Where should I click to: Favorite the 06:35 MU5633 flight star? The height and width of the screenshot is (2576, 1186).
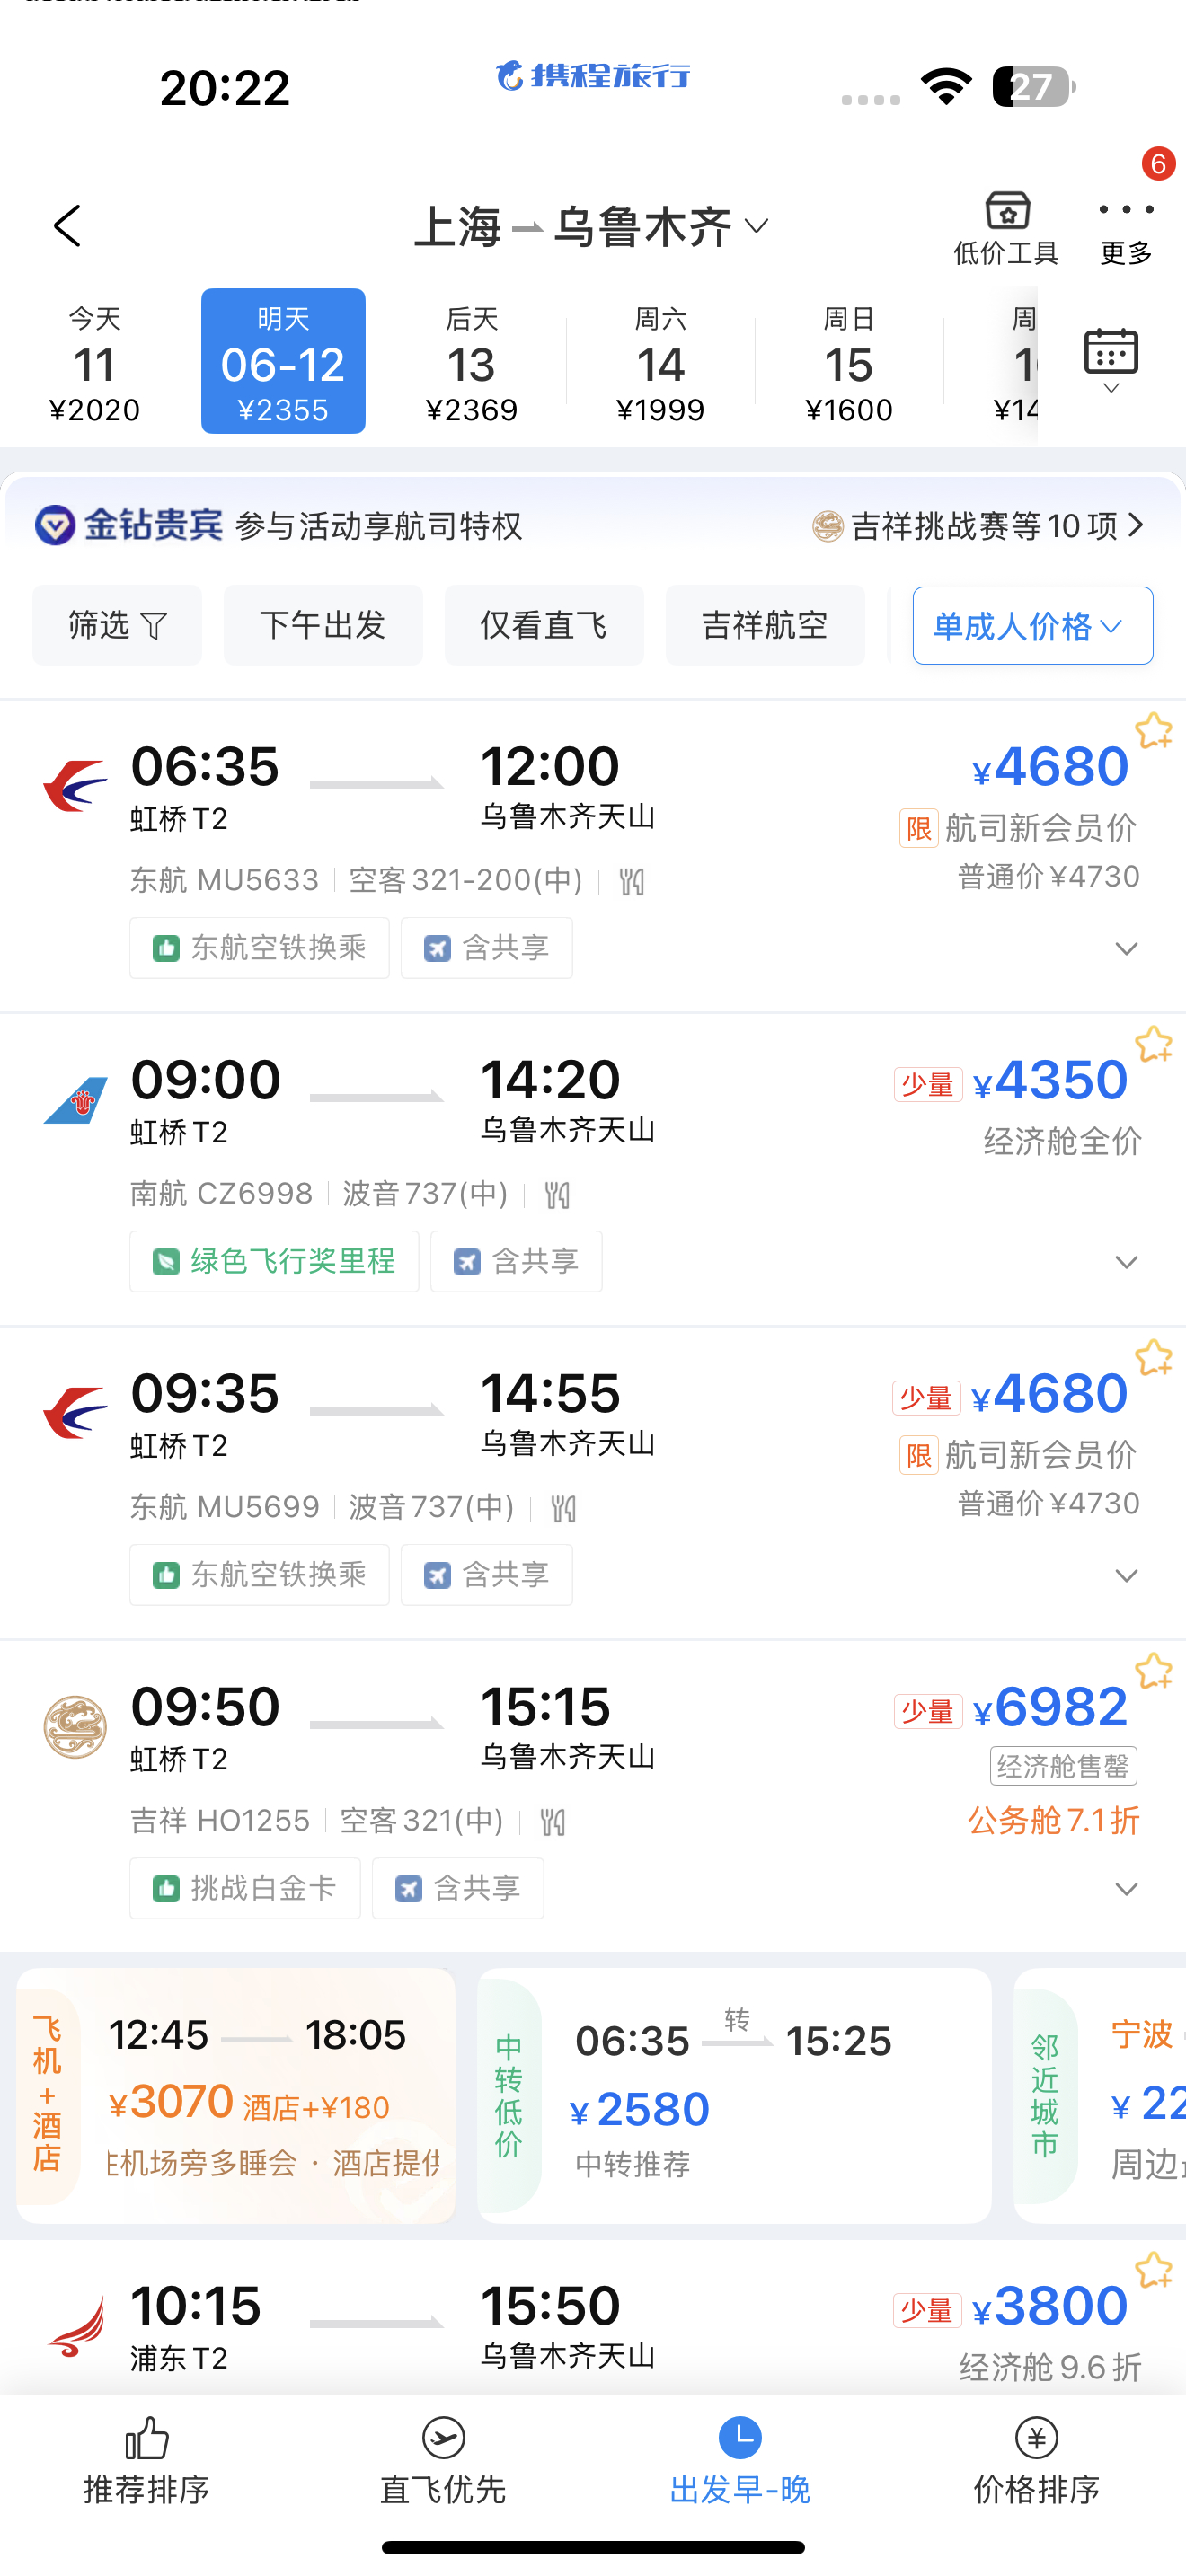pos(1153,731)
